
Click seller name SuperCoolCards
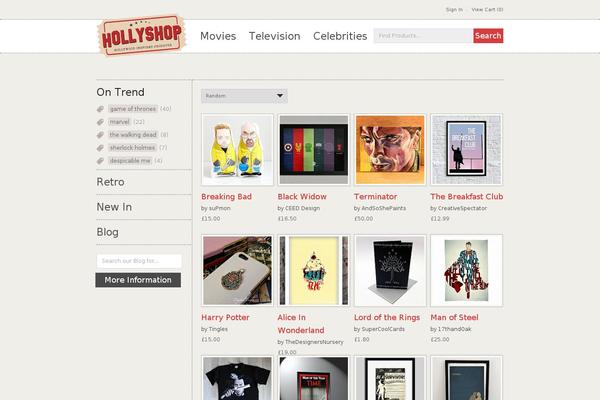(x=383, y=329)
